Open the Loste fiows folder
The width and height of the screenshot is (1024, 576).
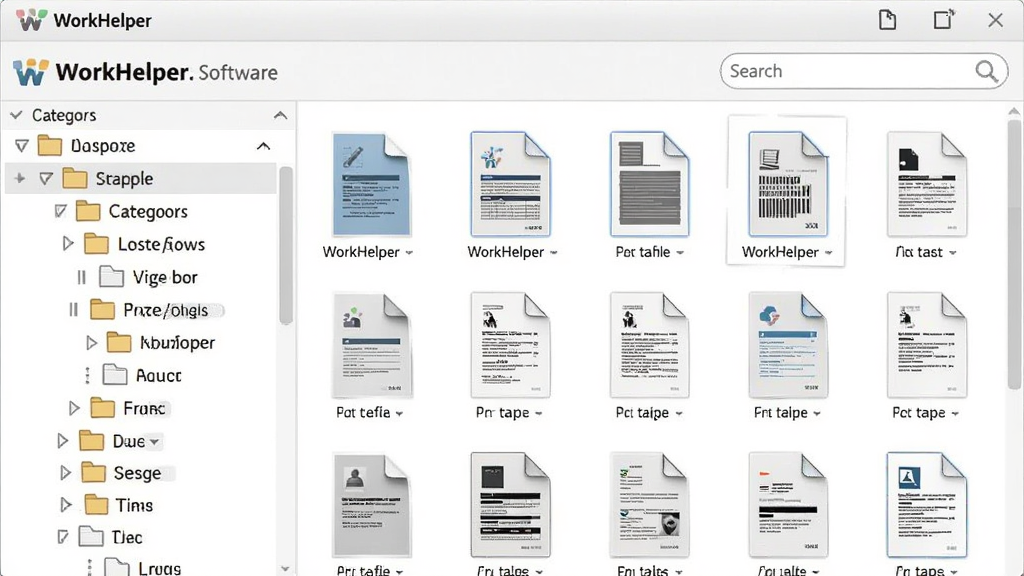coord(144,244)
